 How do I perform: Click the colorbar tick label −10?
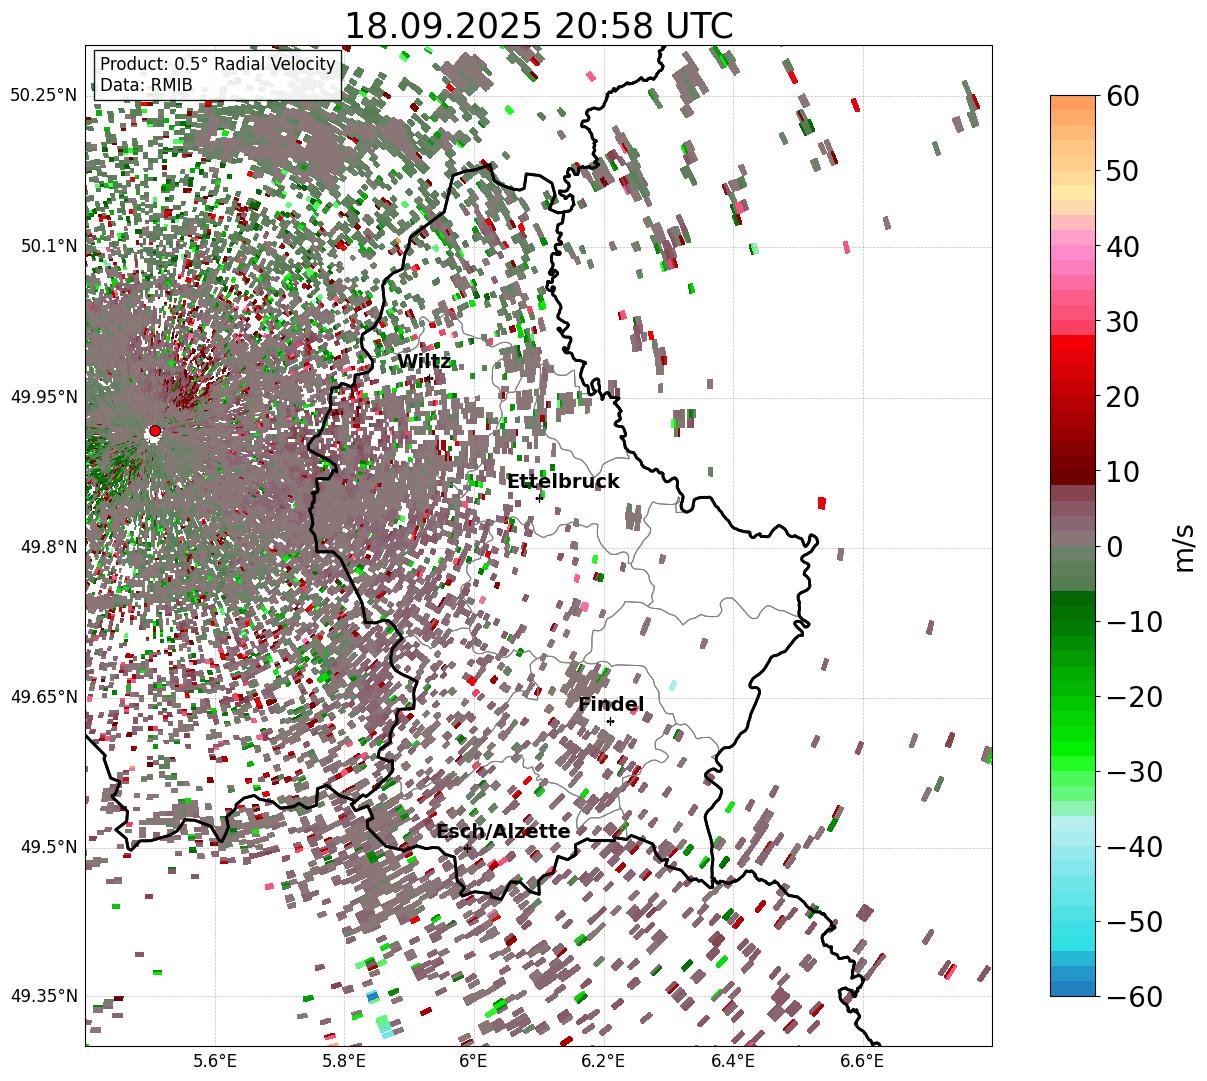pos(1133,621)
